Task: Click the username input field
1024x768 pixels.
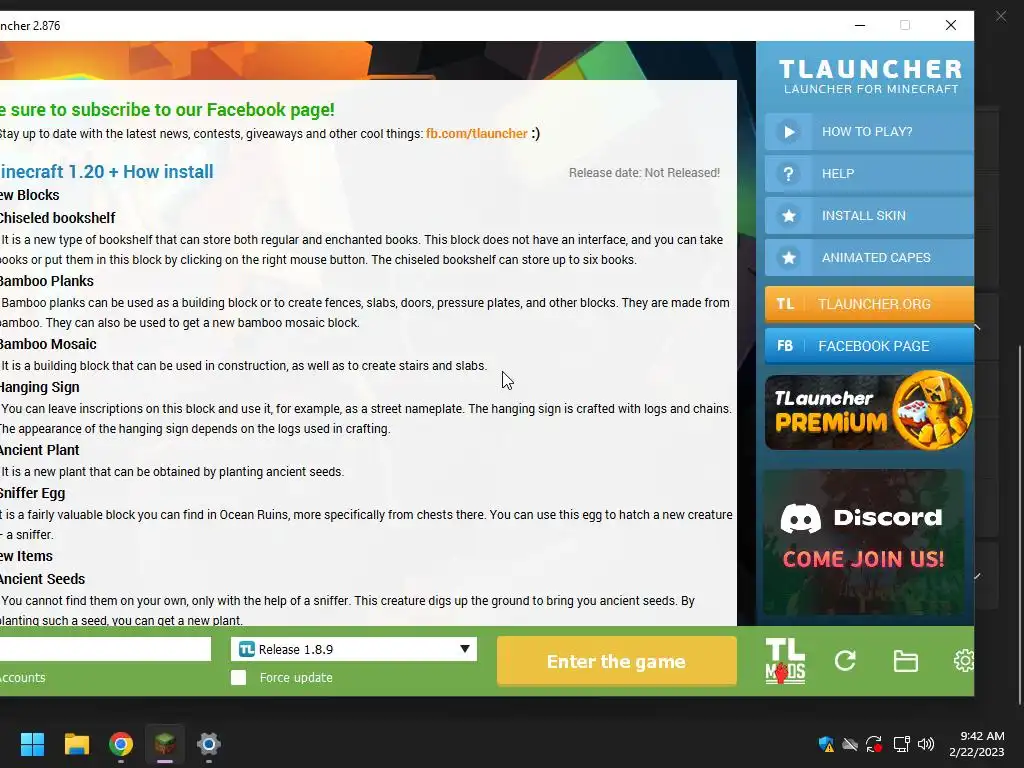Action: (105, 649)
